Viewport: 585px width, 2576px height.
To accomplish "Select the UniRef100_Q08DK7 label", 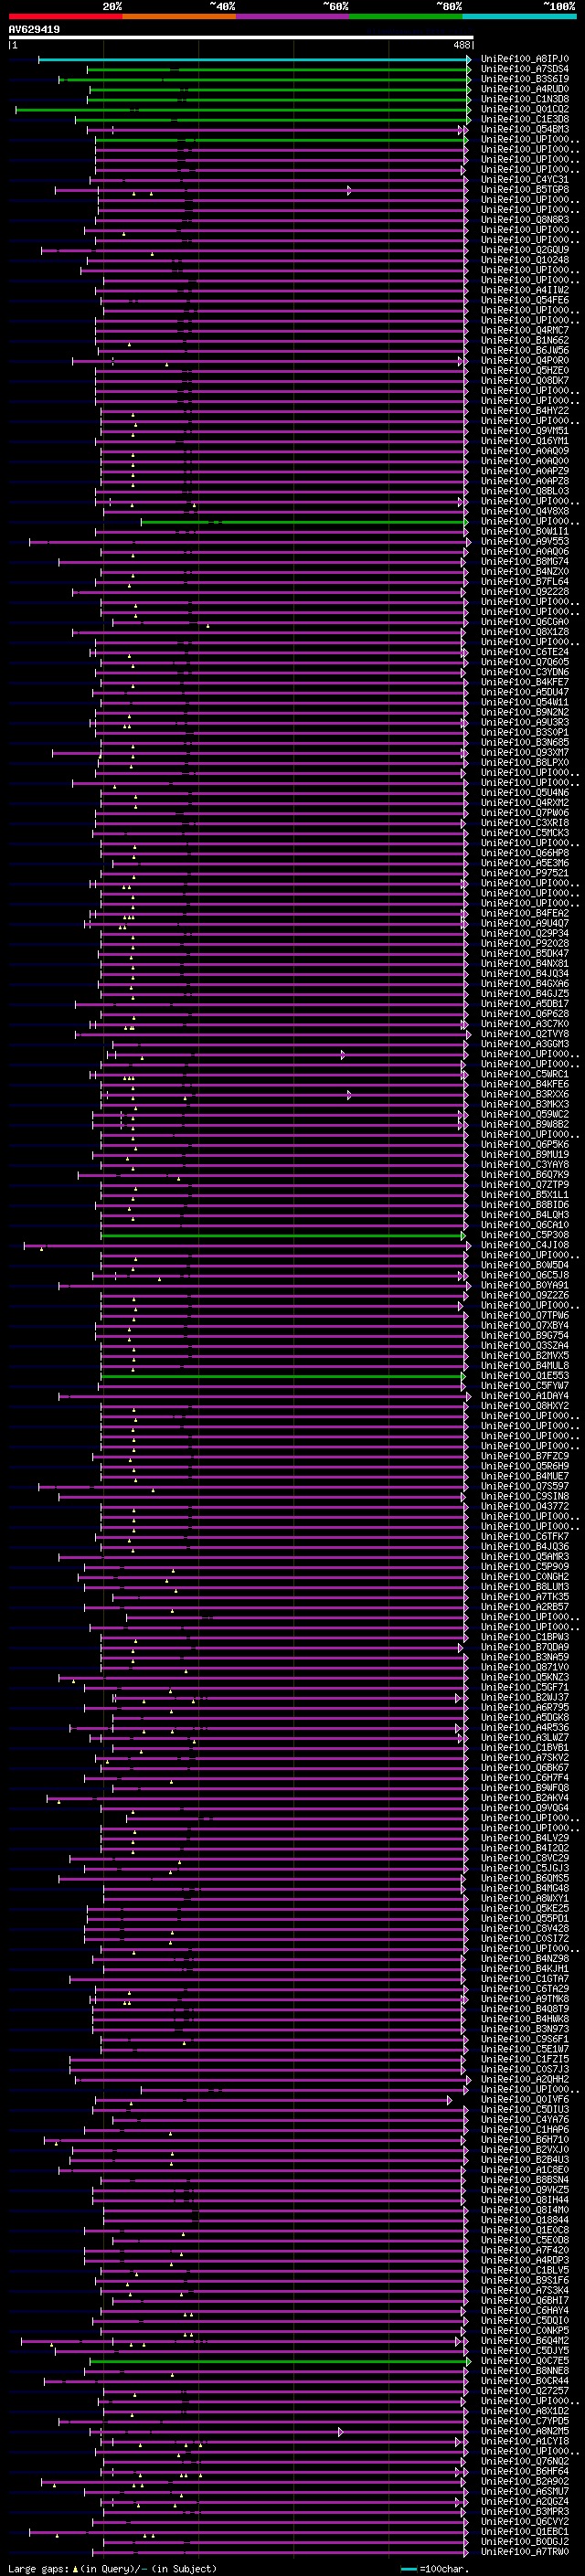I will click(525, 380).
